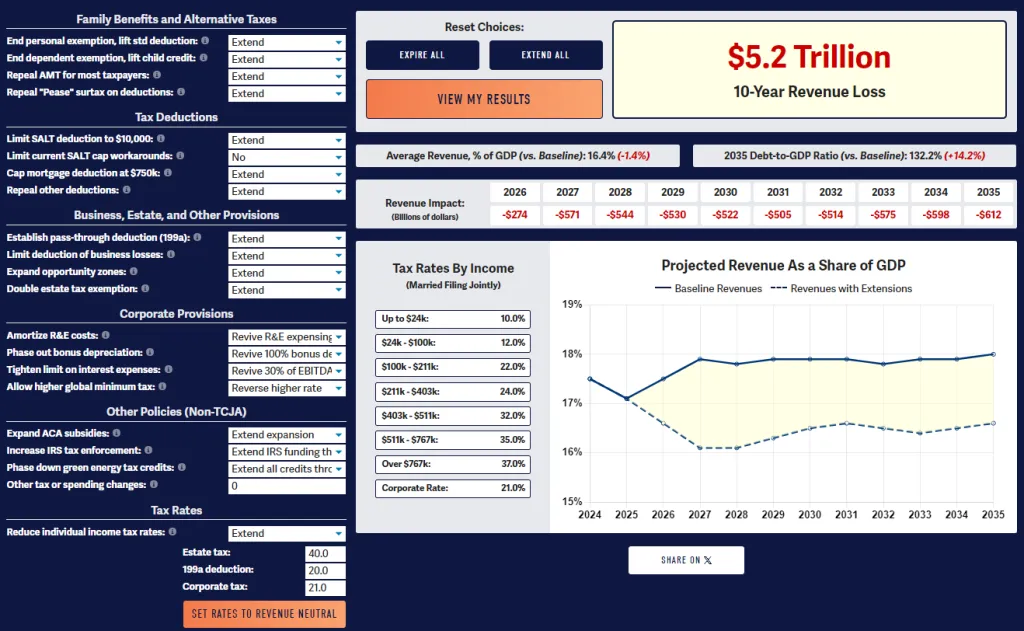Open Repeal AMT dropdown set to Extend
The image size is (1024, 631).
[x=287, y=76]
